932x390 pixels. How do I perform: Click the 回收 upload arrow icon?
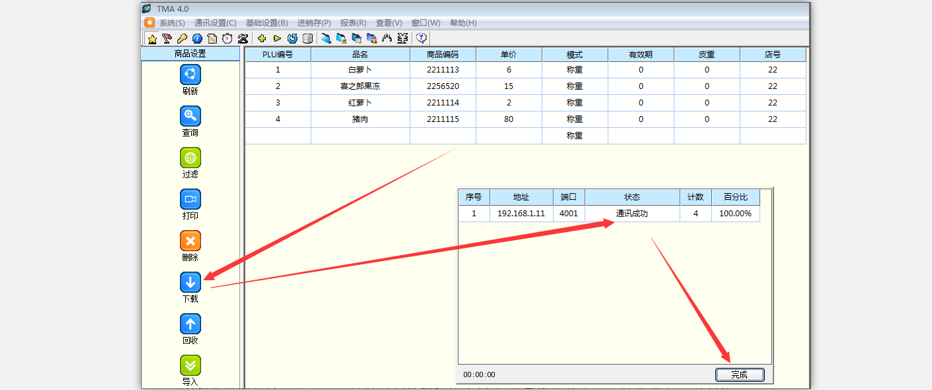(190, 324)
